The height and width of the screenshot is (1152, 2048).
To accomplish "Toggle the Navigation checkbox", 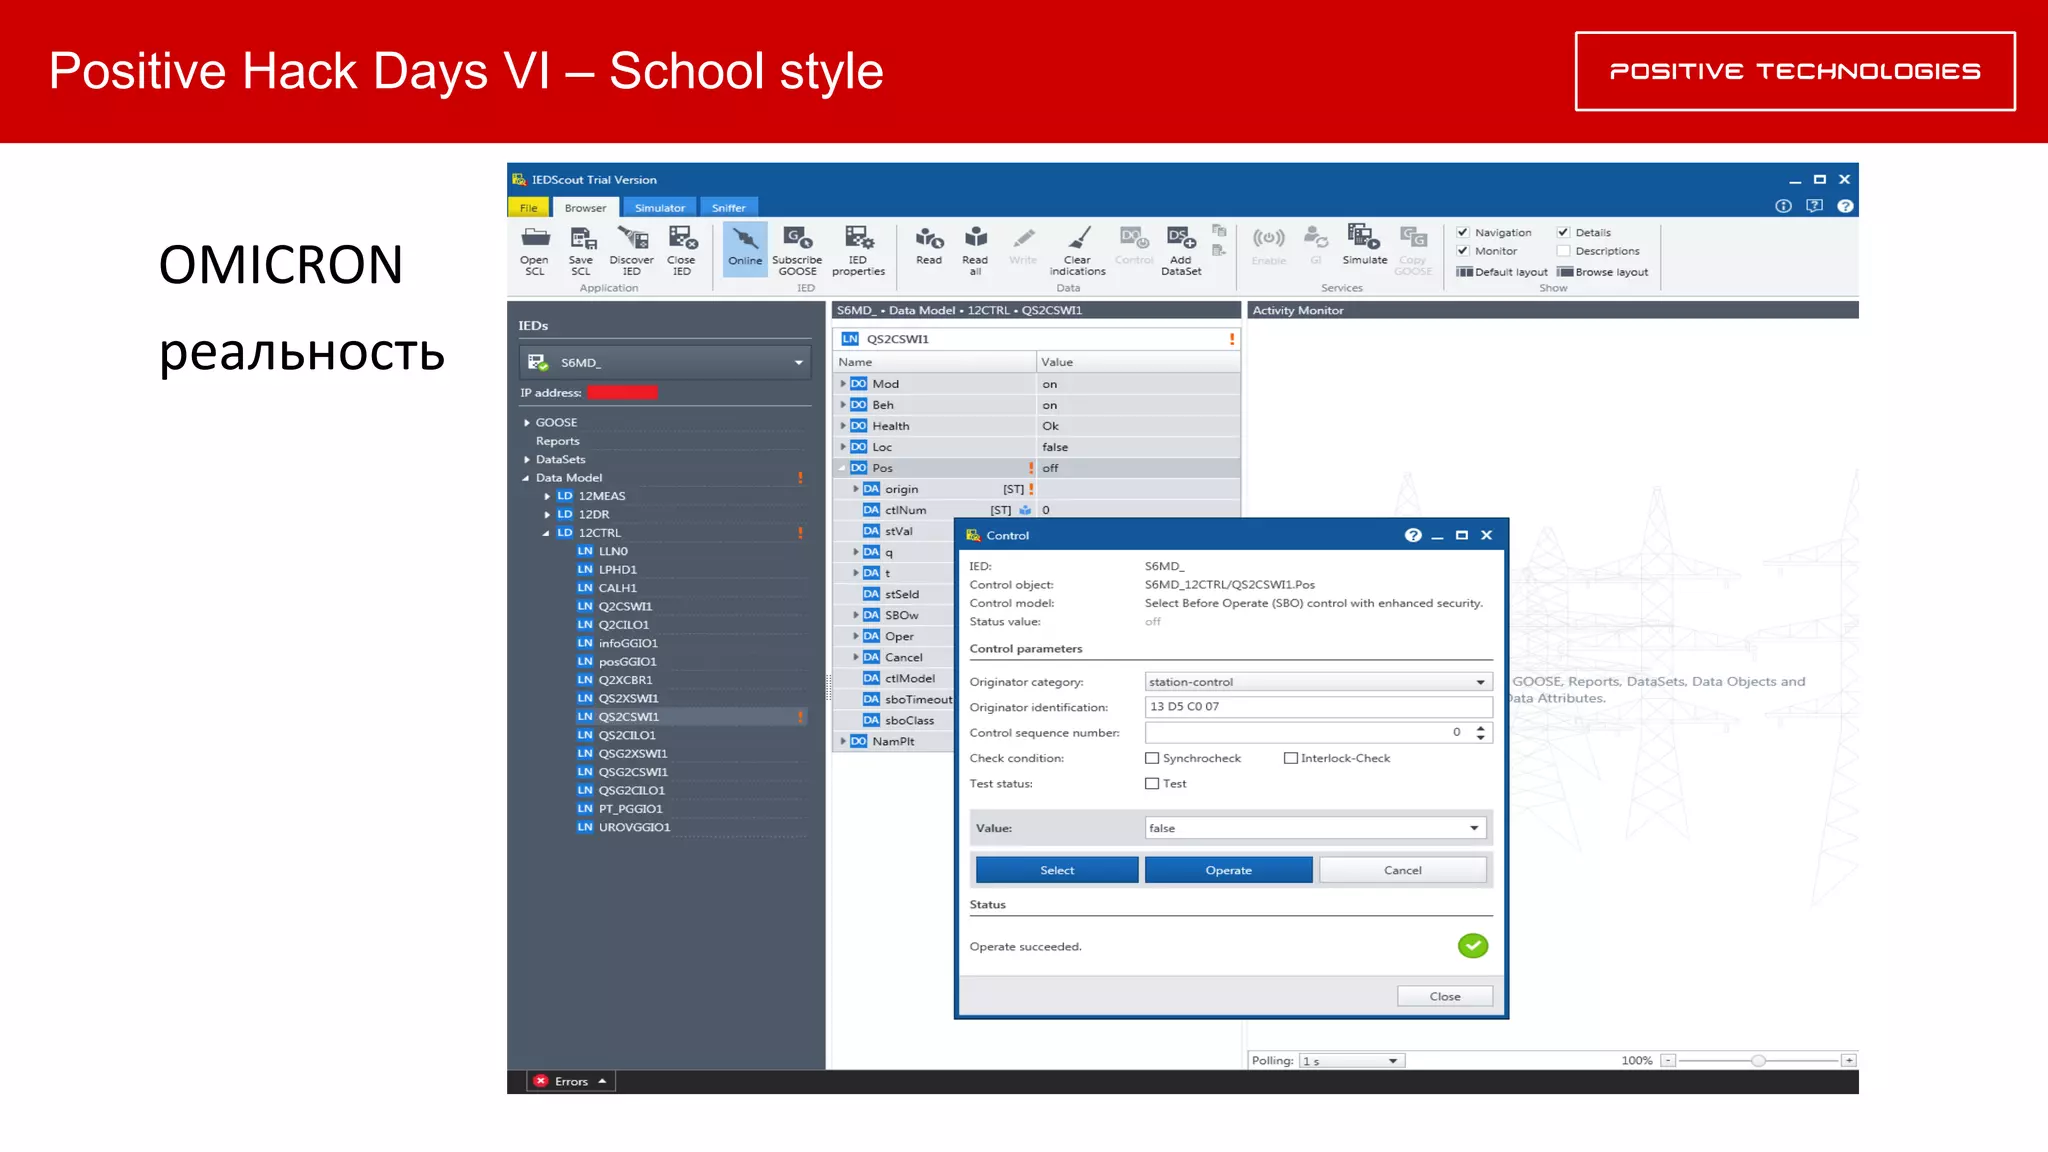I will pos(1463,232).
